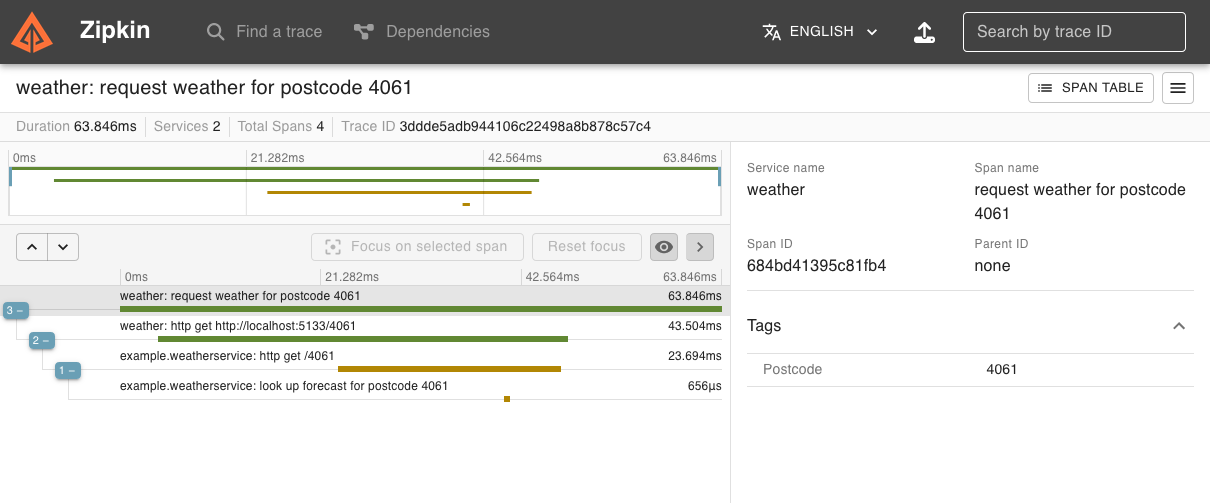Screen dimensions: 1210x503
Task: Click the Zipkin logo icon
Action: [32, 32]
